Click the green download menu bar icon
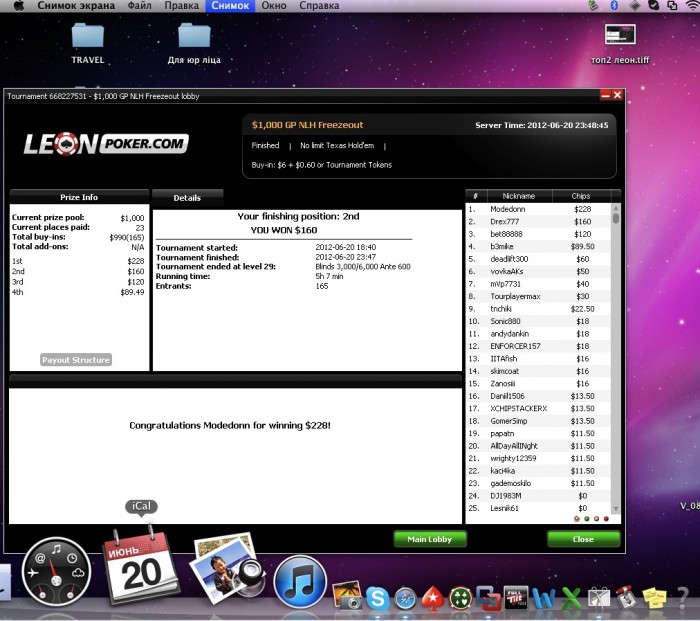 click(x=593, y=5)
